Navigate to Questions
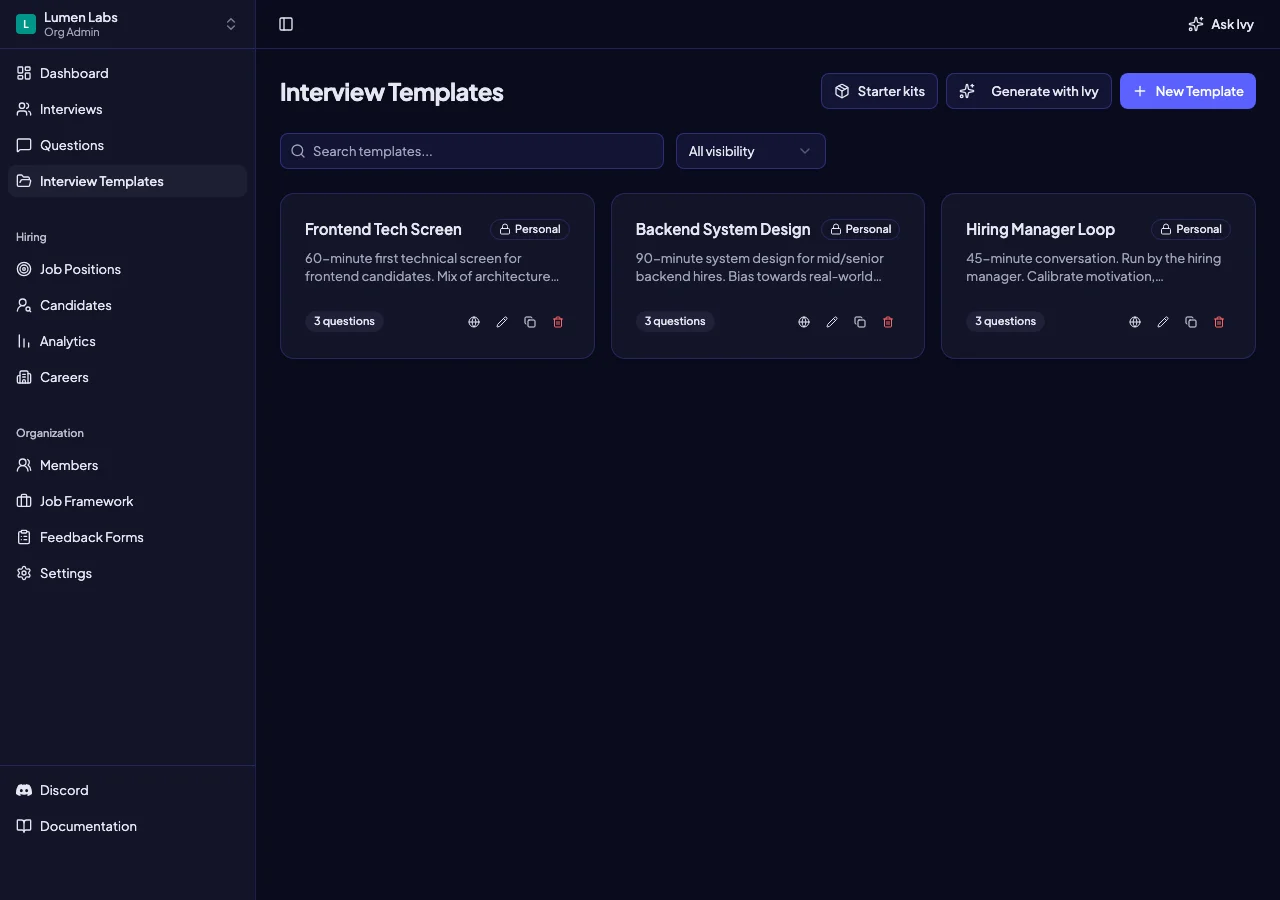 (127, 145)
